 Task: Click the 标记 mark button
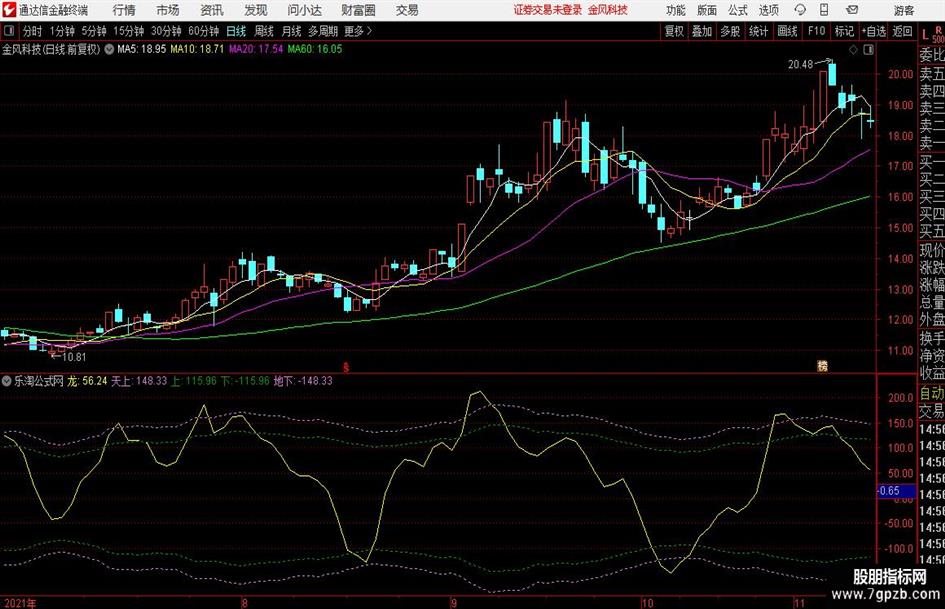(x=844, y=31)
